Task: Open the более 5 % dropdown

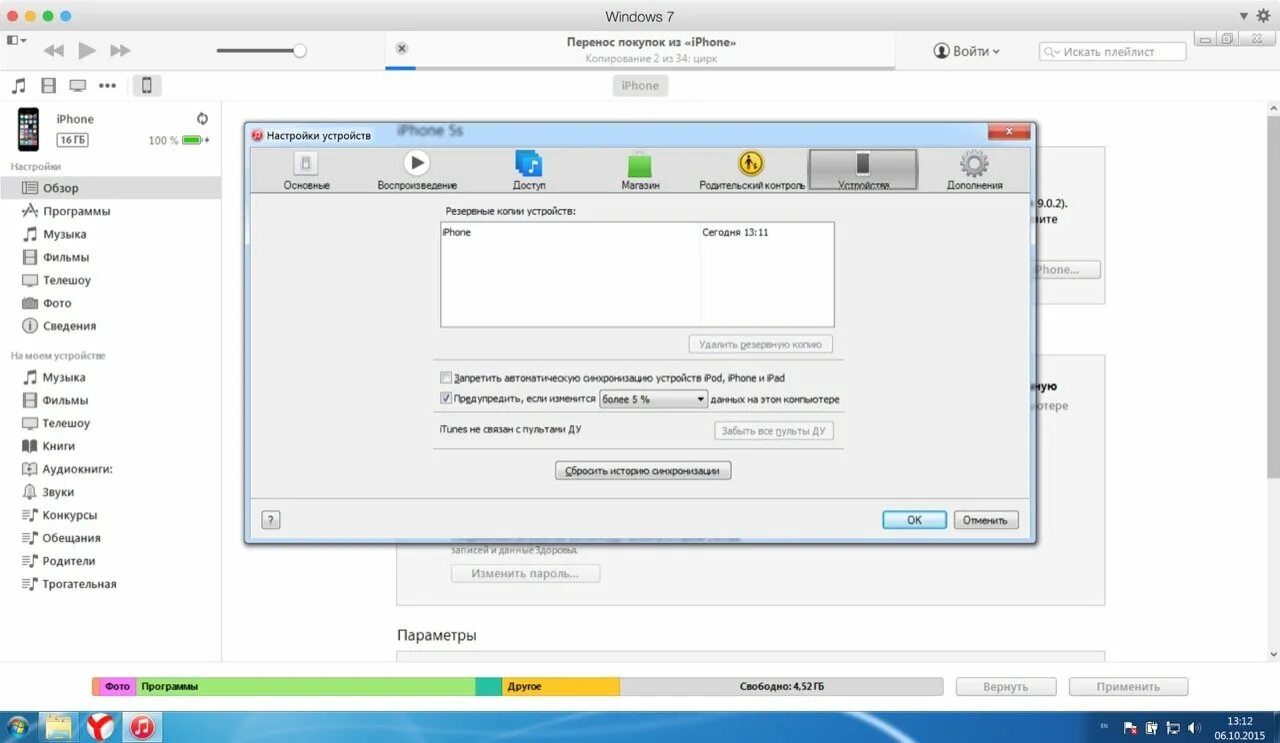Action: [653, 399]
